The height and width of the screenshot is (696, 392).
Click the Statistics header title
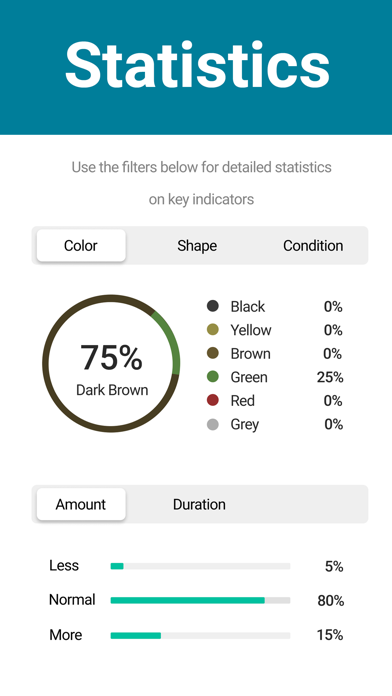click(x=198, y=66)
